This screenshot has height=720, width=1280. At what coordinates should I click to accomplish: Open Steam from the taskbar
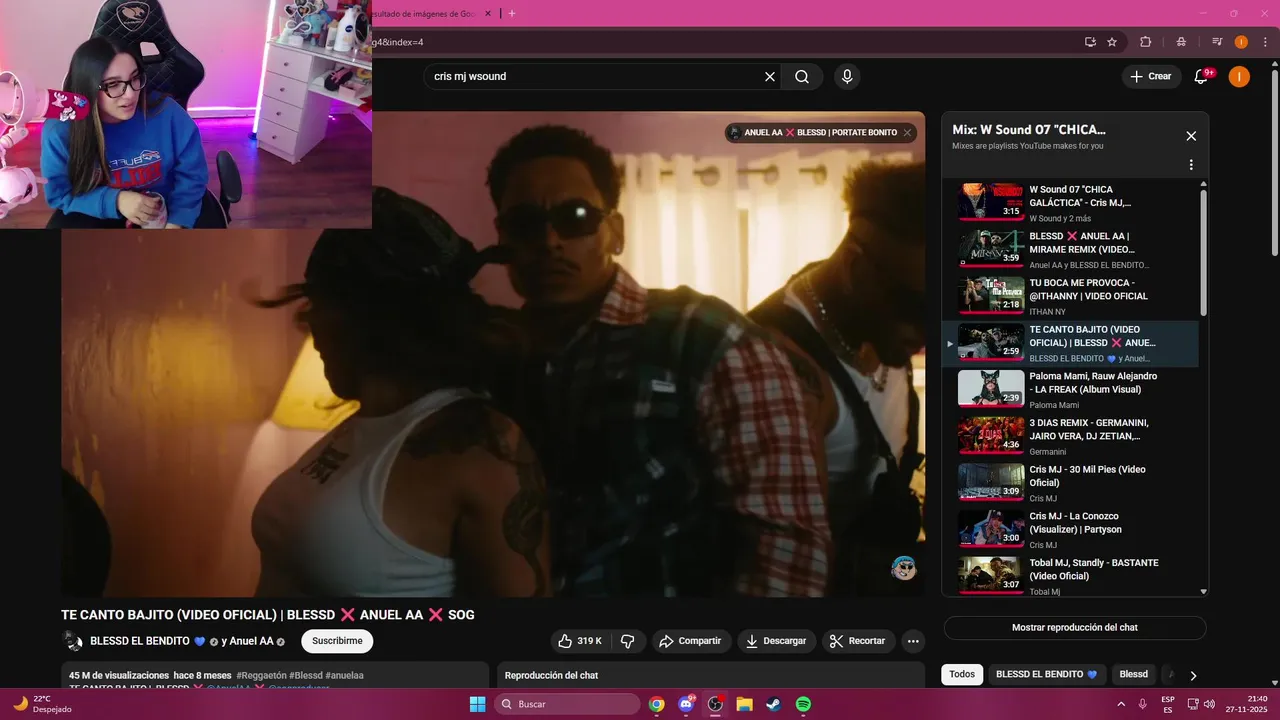(x=774, y=704)
